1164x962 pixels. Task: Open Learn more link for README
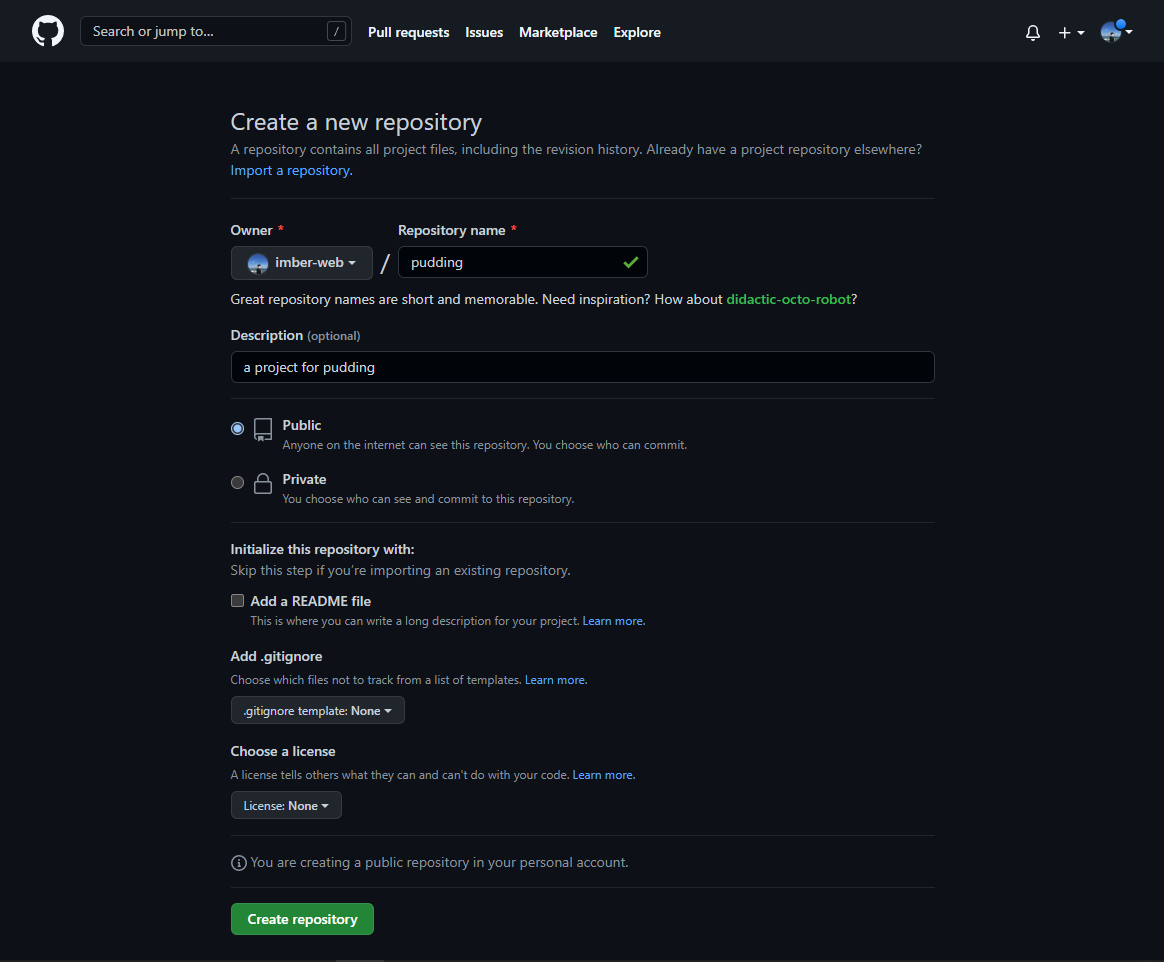[614, 621]
